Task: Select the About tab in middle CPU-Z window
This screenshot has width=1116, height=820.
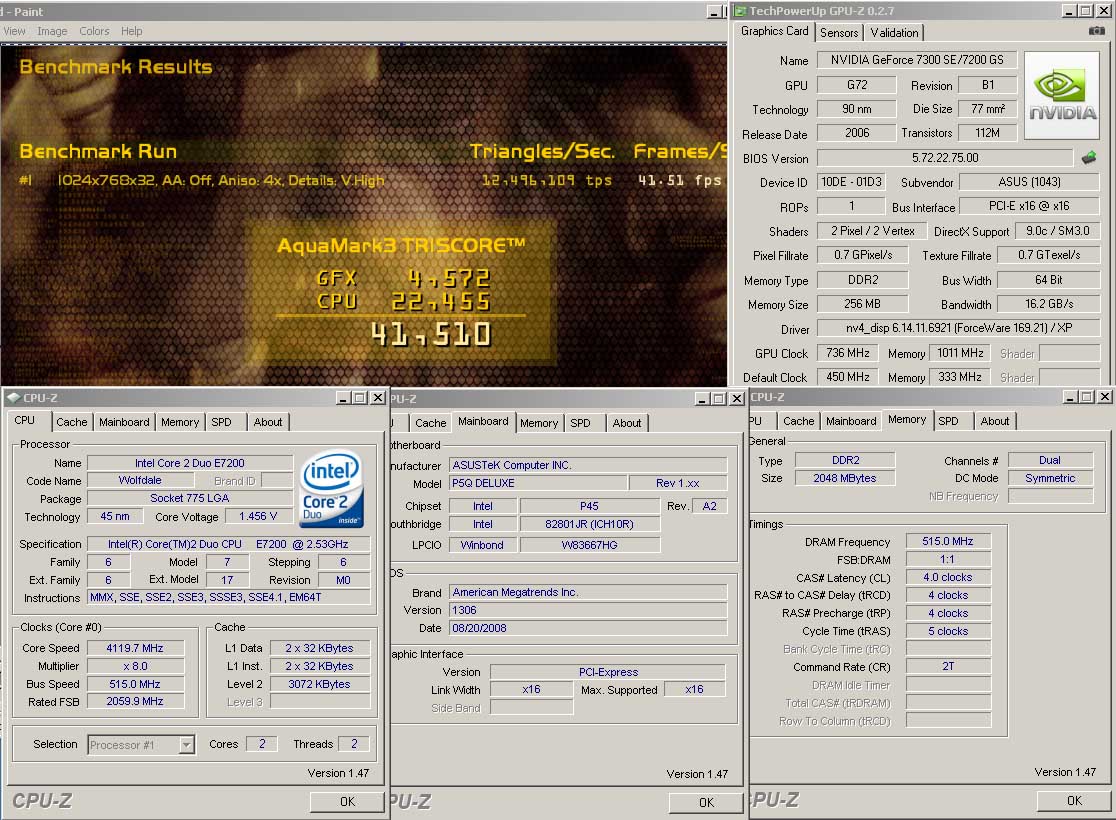Action: pyautogui.click(x=626, y=423)
